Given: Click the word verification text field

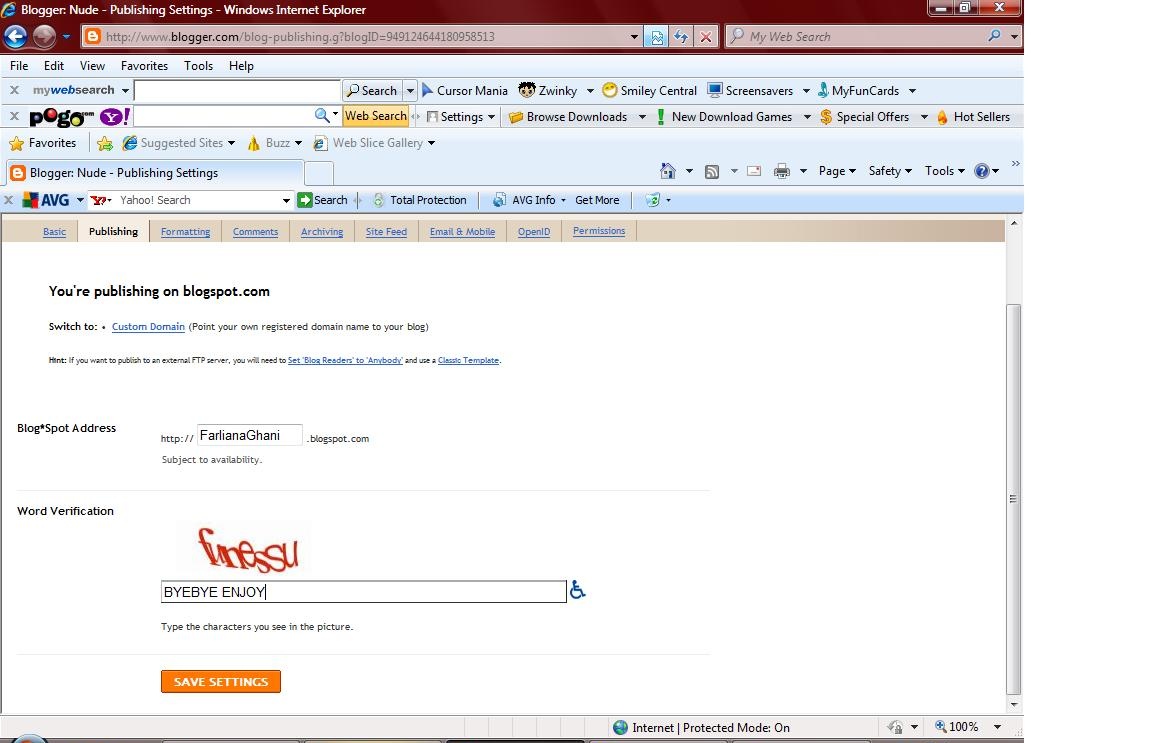Looking at the screenshot, I should point(363,592).
